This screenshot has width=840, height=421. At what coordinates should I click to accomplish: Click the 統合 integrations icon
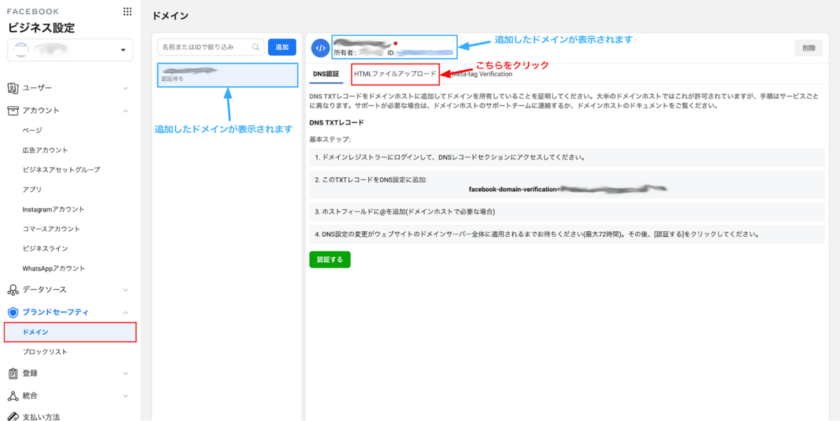click(13, 396)
